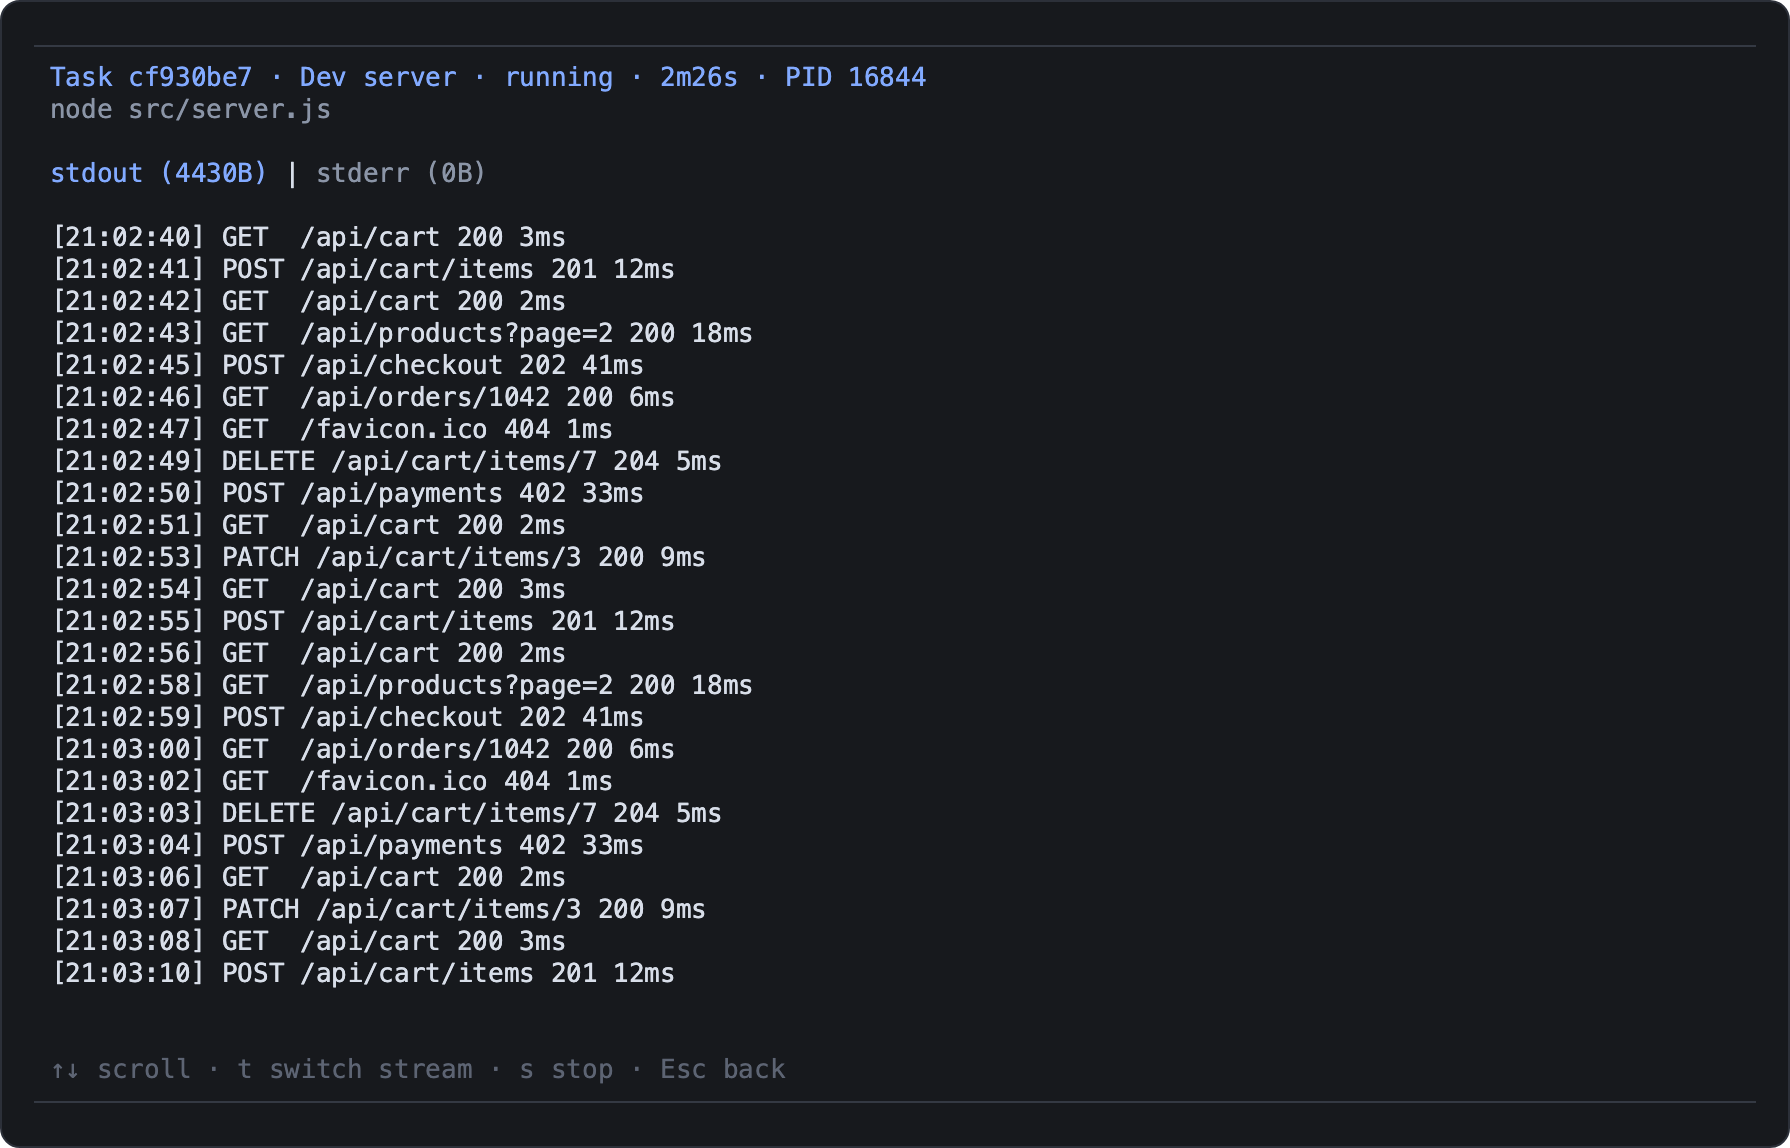Select log line at 21:03:10 POST /api/cart/items

(x=363, y=973)
